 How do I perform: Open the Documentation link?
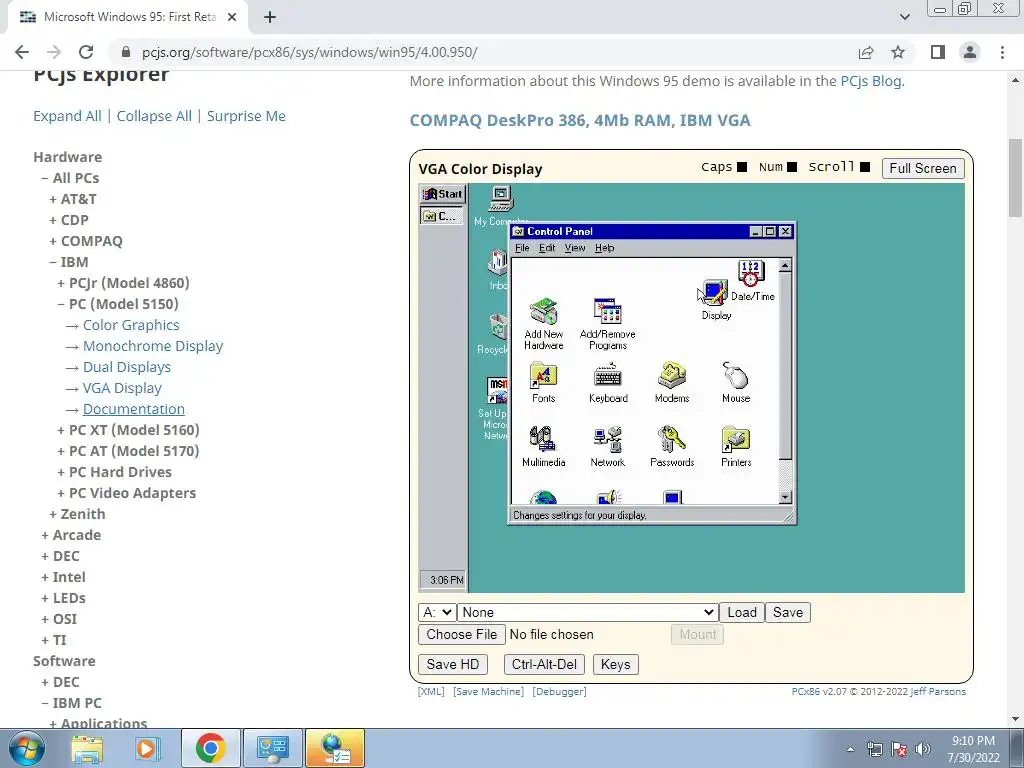tap(134, 409)
